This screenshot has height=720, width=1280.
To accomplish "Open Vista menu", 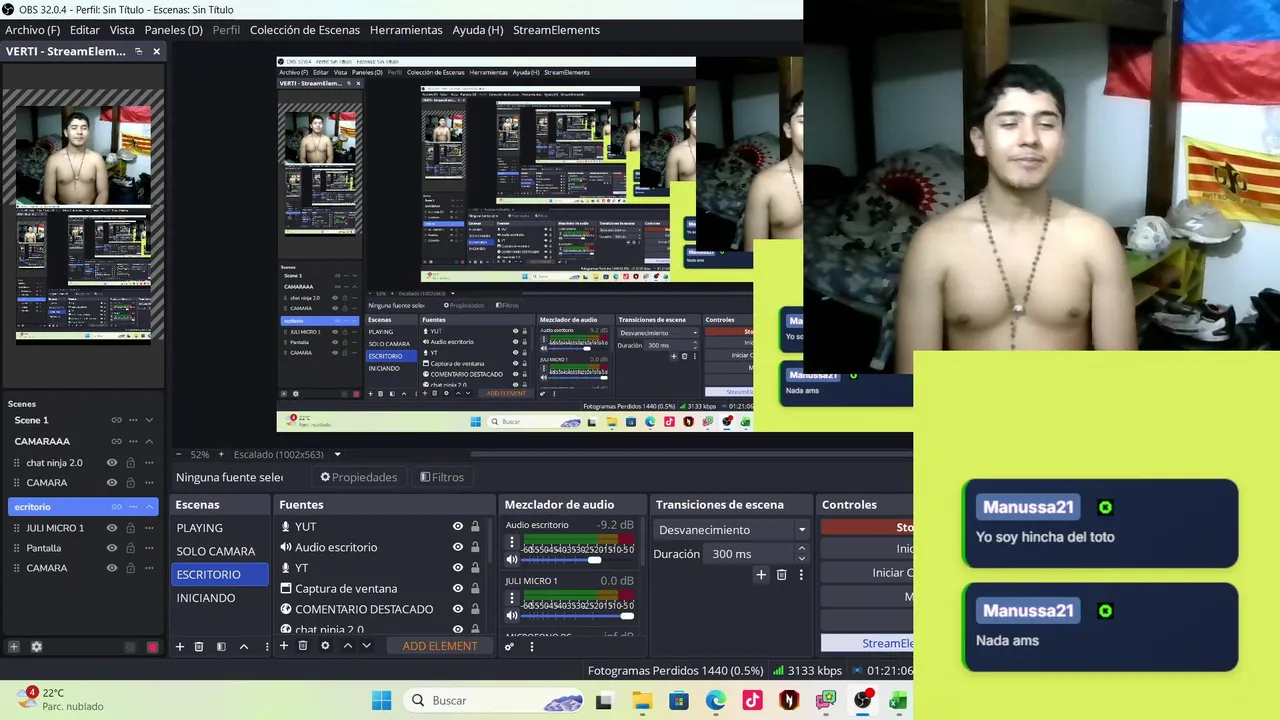I will click(122, 30).
